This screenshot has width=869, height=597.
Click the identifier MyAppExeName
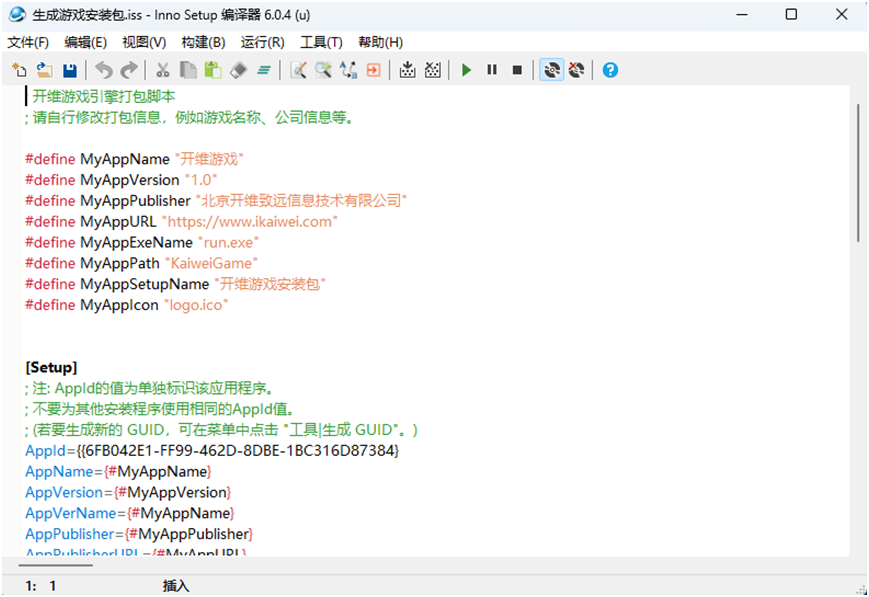click(x=136, y=242)
